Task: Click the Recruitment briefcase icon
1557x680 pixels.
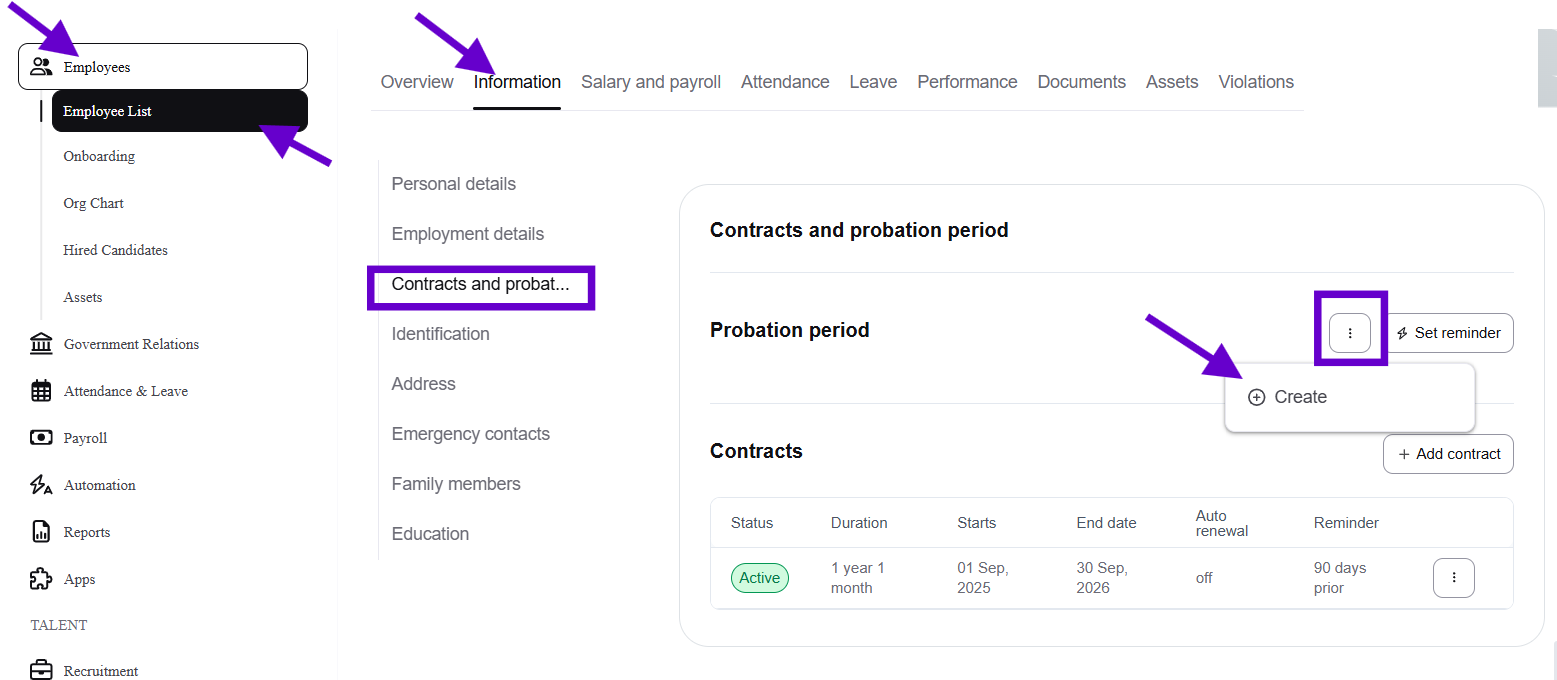Action: click(41, 670)
